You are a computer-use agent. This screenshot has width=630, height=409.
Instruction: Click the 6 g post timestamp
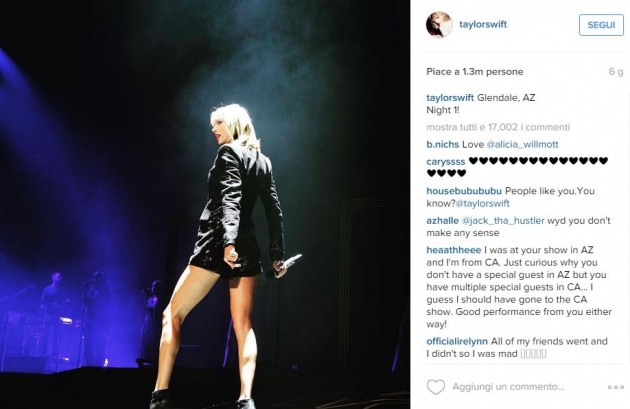click(x=616, y=72)
